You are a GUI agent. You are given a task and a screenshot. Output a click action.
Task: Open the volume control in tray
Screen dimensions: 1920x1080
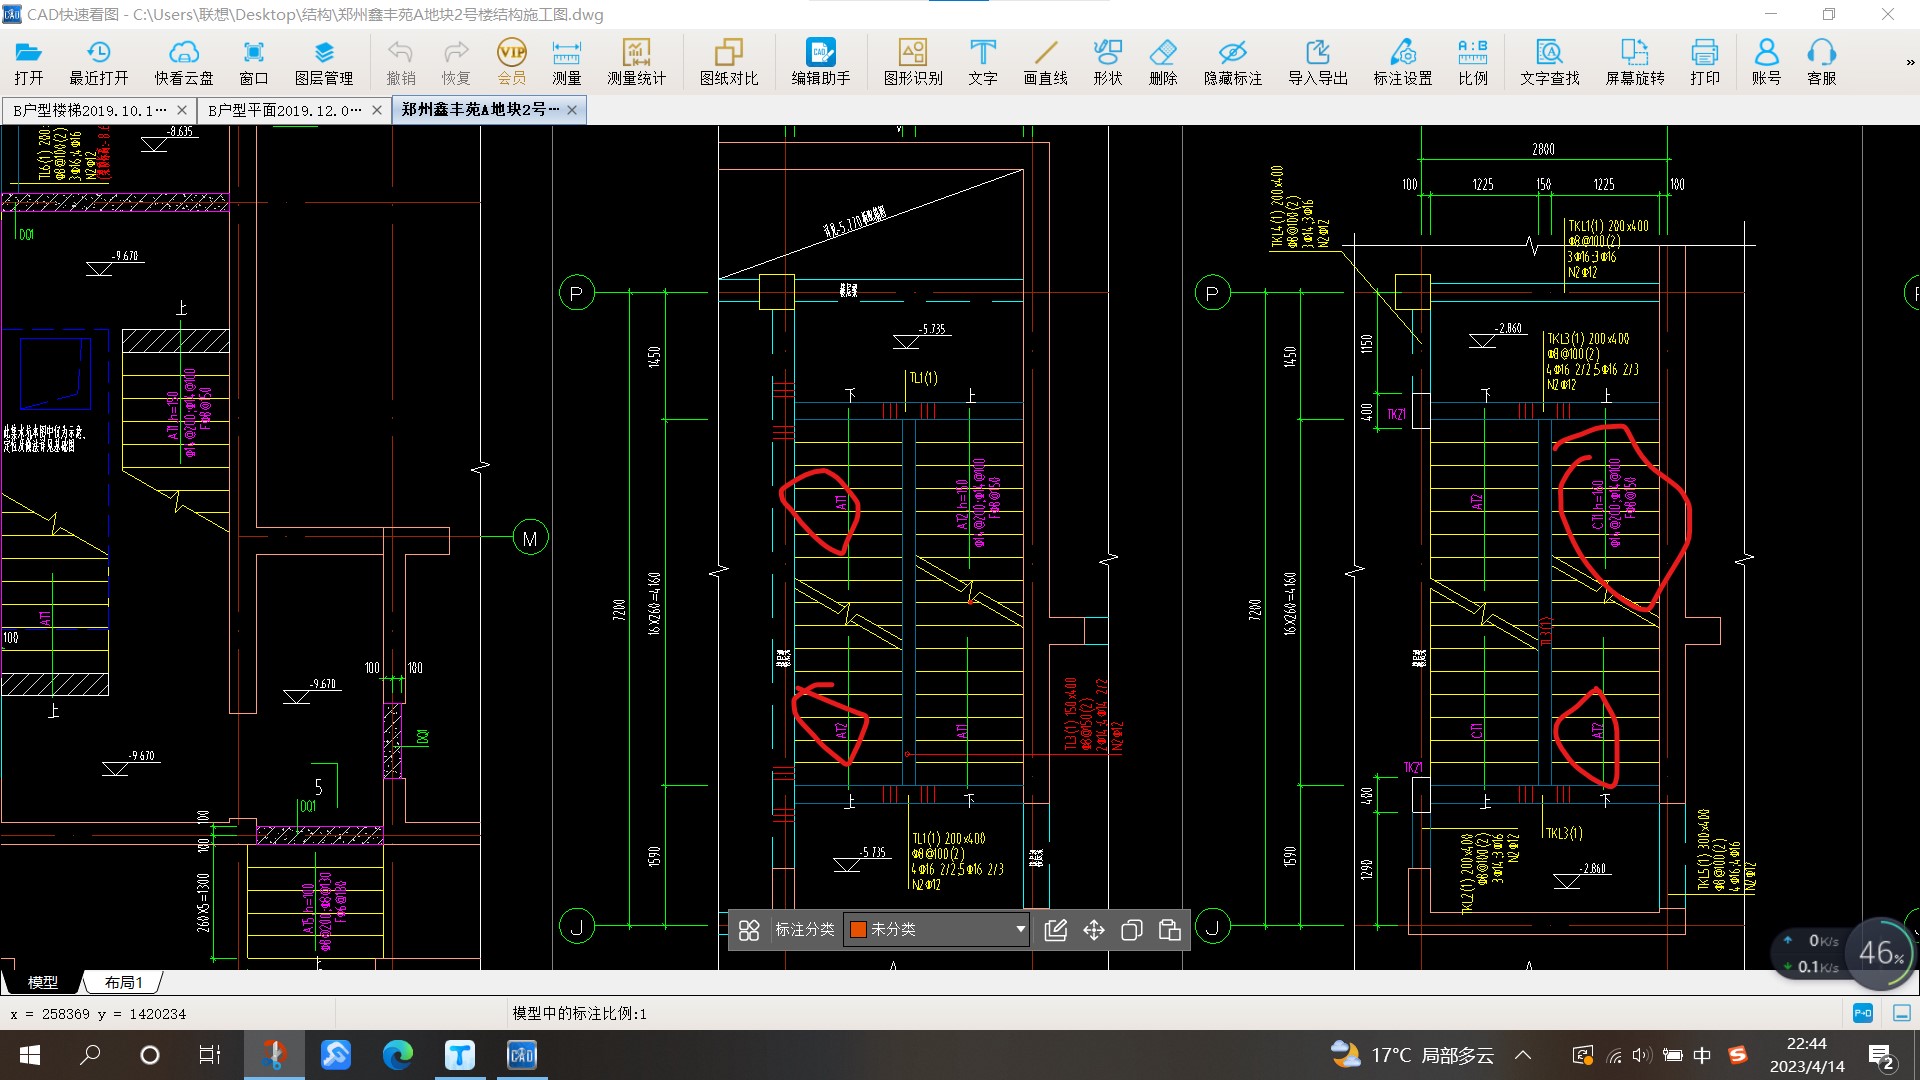[1642, 1055]
